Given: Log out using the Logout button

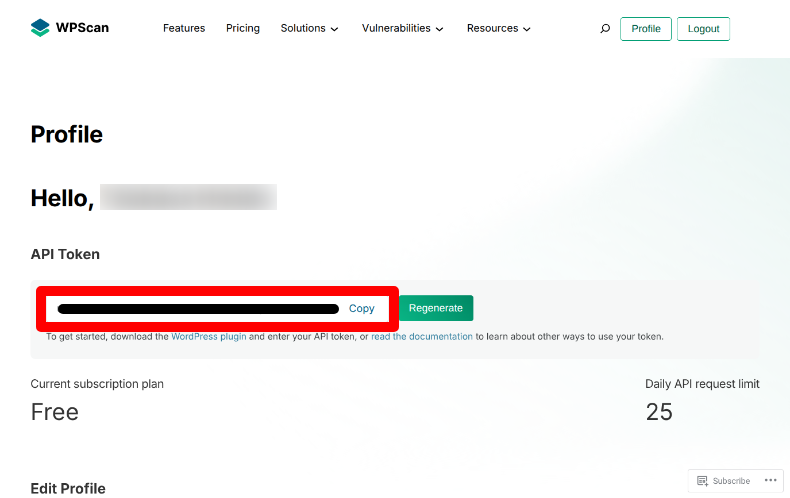Looking at the screenshot, I should (x=703, y=29).
